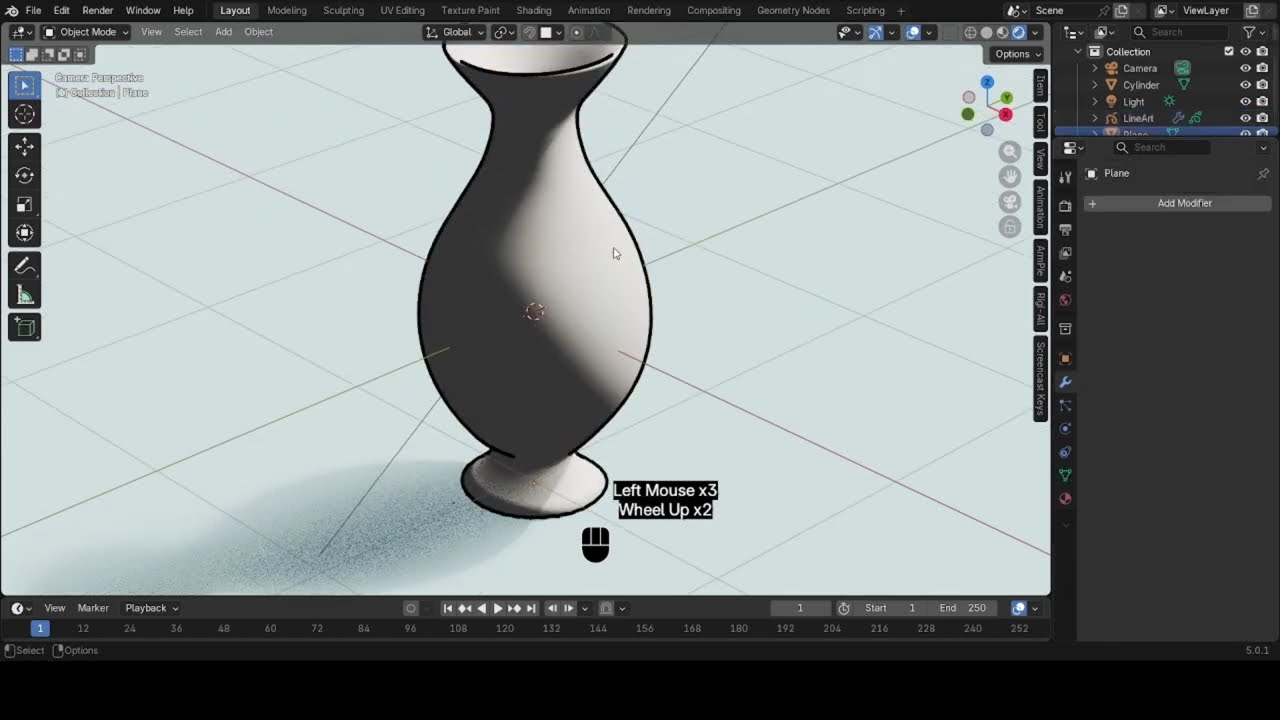Open the viewport Options dropdown
1280x720 pixels.
[x=1018, y=54]
